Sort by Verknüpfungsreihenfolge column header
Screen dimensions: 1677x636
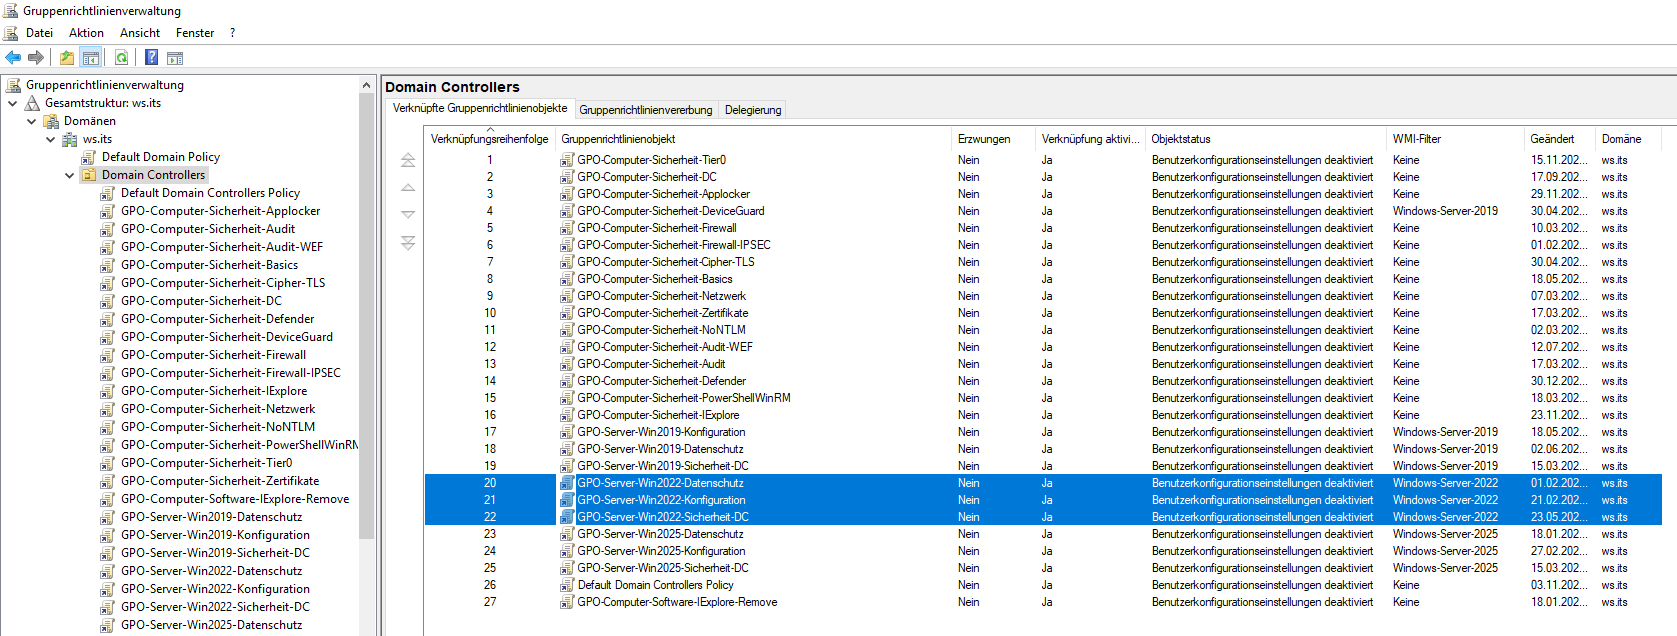point(490,139)
